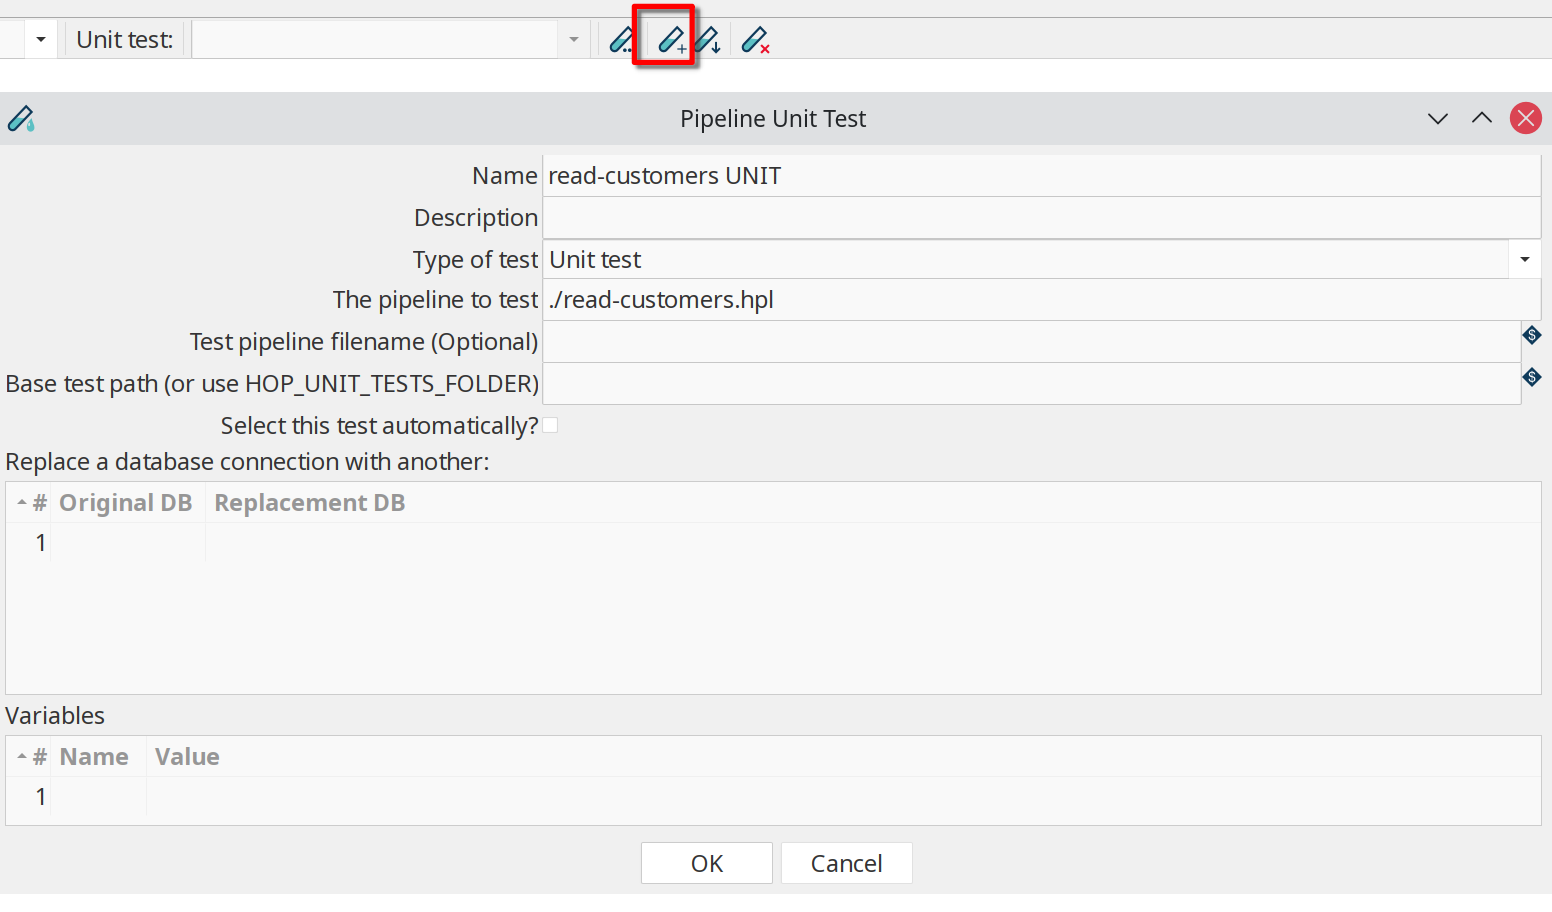Viewport: 1552px width, 912px height.
Task: Close the Pipeline Unit Test dialog
Action: 1525,118
